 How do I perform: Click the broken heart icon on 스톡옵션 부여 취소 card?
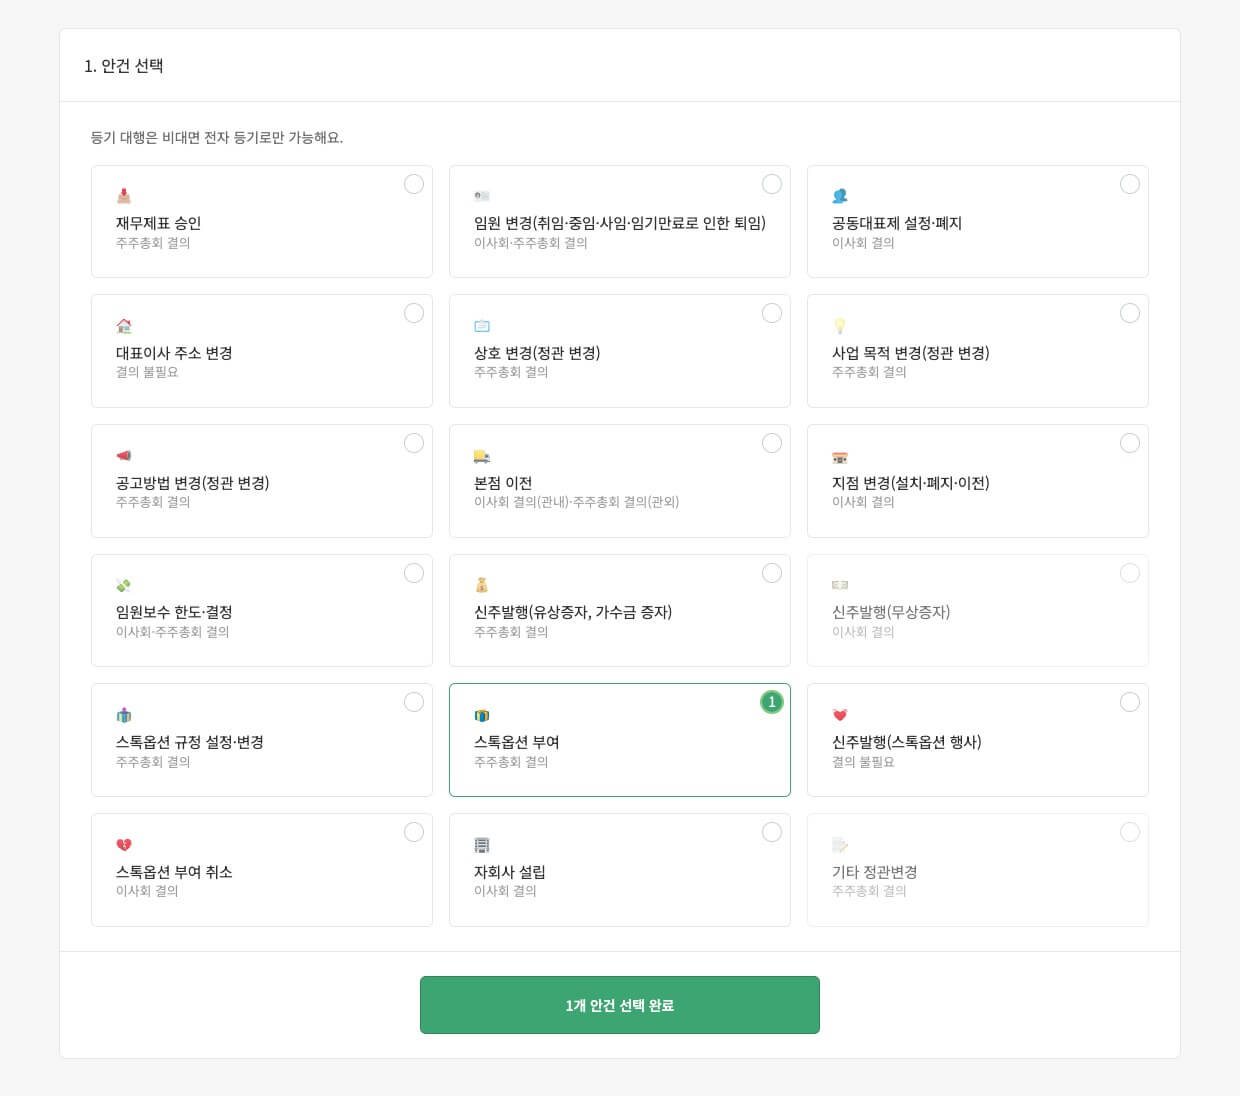pyautogui.click(x=124, y=844)
